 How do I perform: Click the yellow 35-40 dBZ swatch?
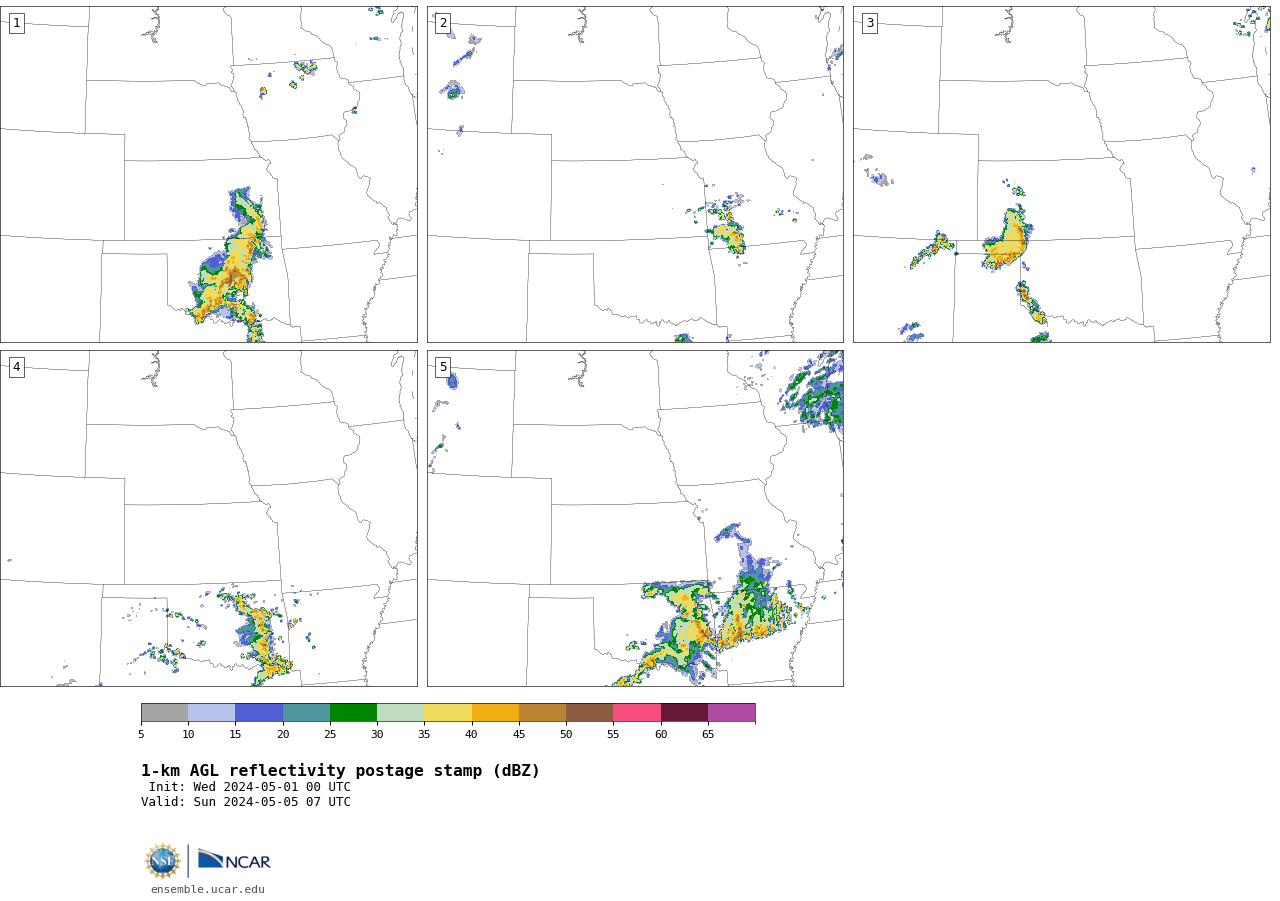tap(448, 713)
